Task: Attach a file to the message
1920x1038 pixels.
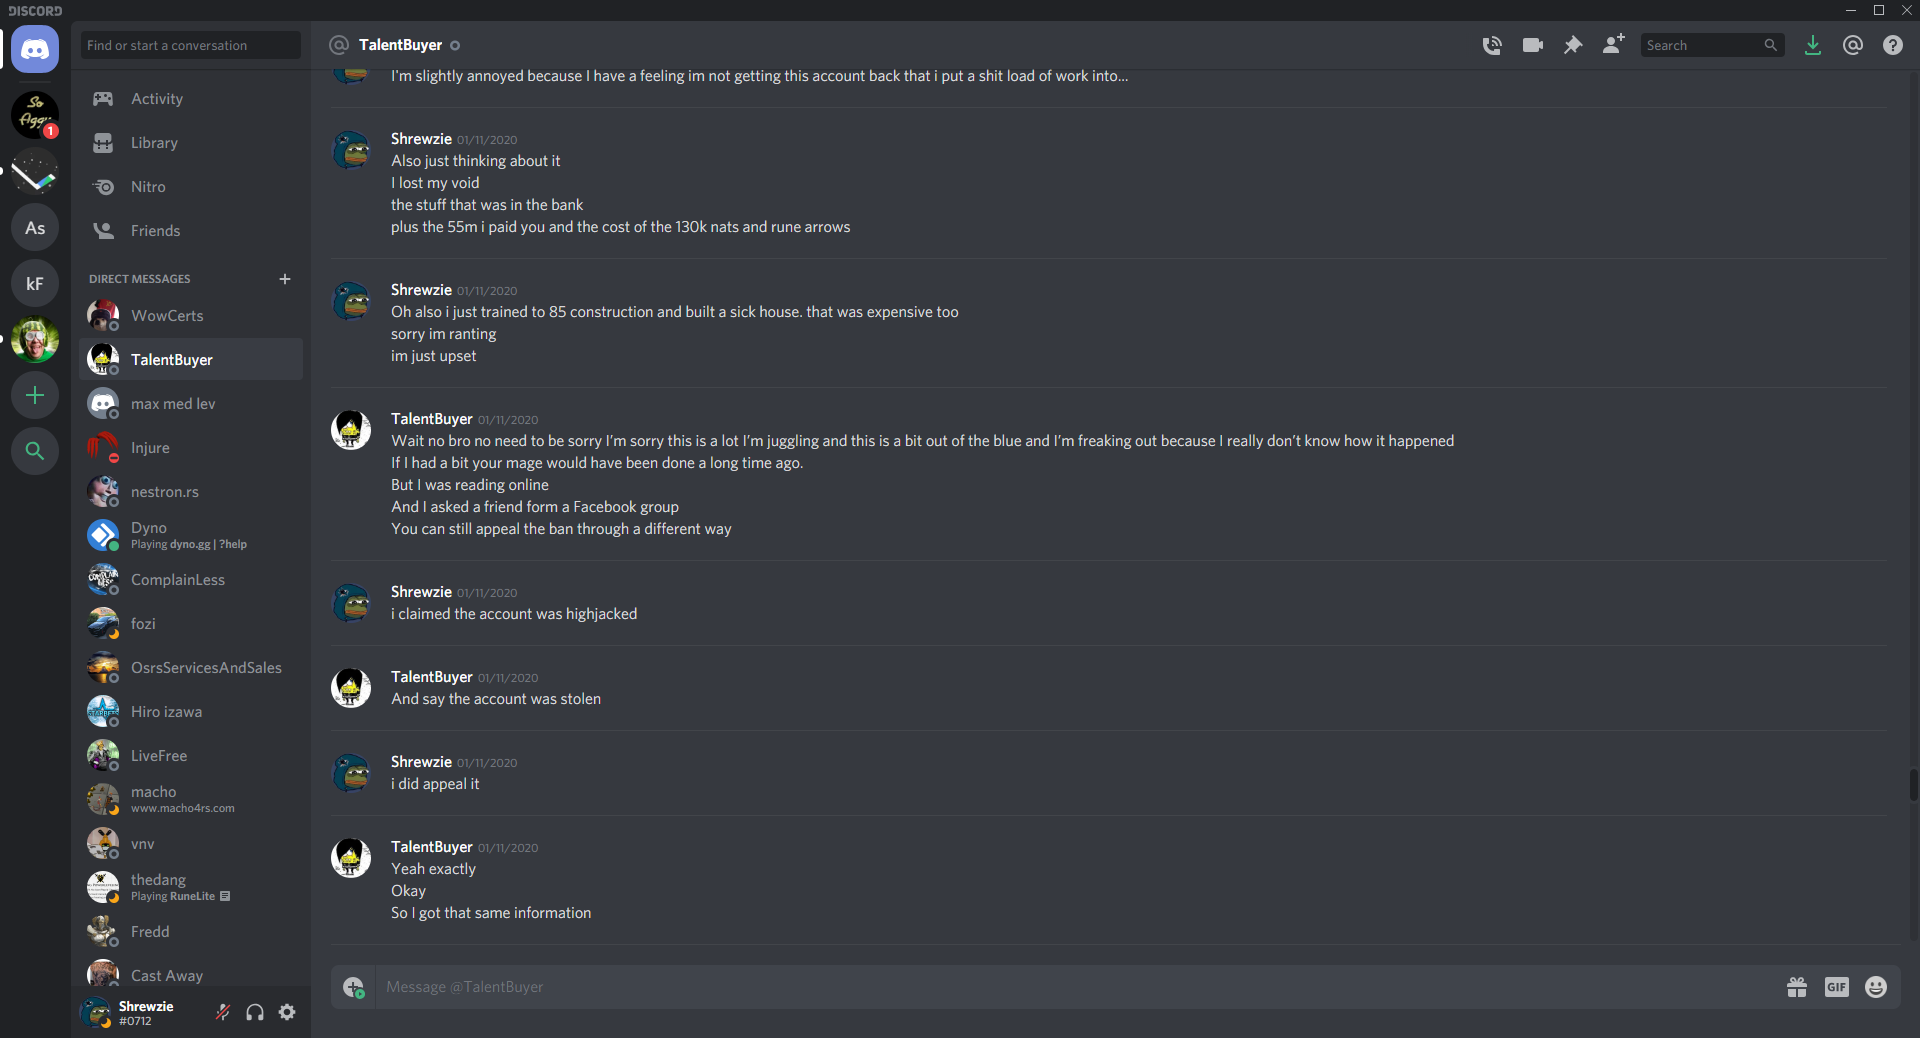Action: (x=353, y=987)
